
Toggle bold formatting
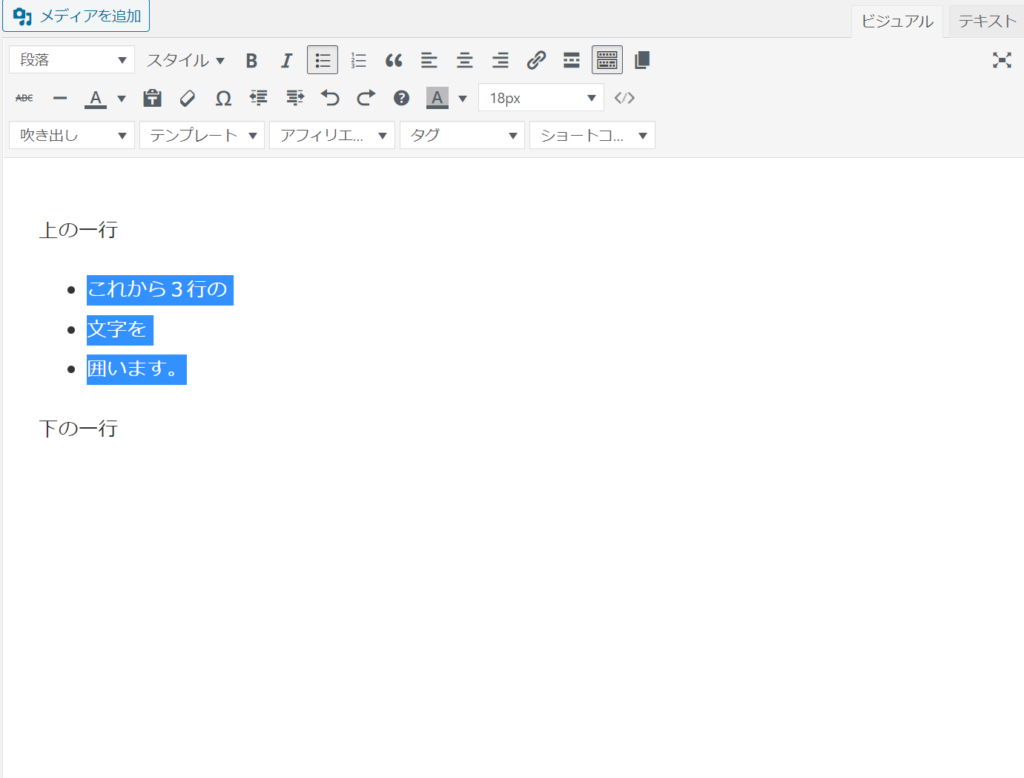pos(251,61)
